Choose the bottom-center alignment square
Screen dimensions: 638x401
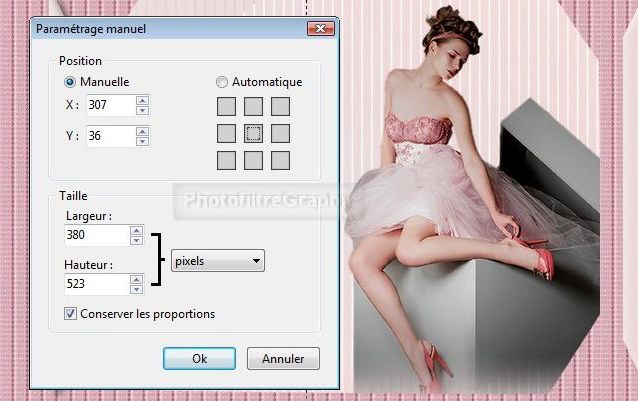coord(253,160)
